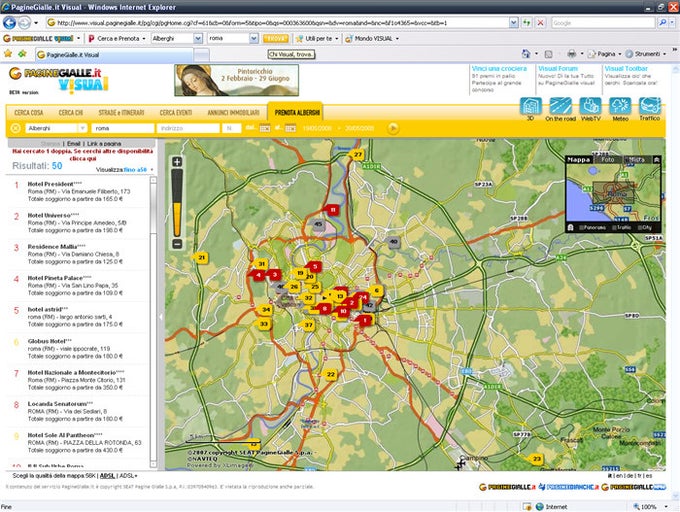Open the ANNUNCI IMMOBILIARI tab

pos(233,113)
